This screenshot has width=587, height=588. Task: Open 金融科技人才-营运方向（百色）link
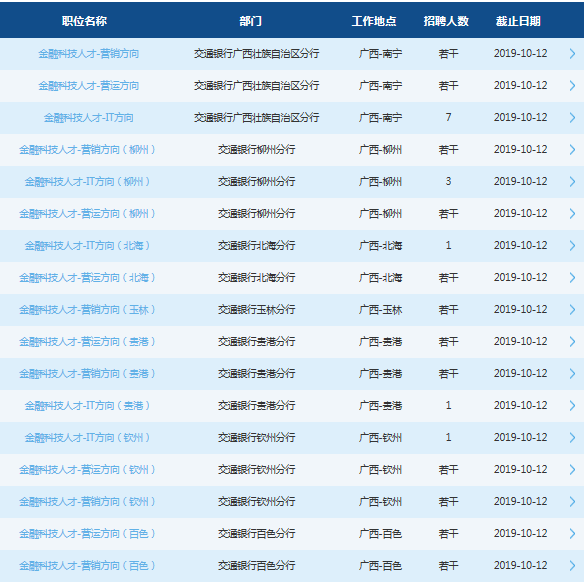pyautogui.click(x=87, y=534)
